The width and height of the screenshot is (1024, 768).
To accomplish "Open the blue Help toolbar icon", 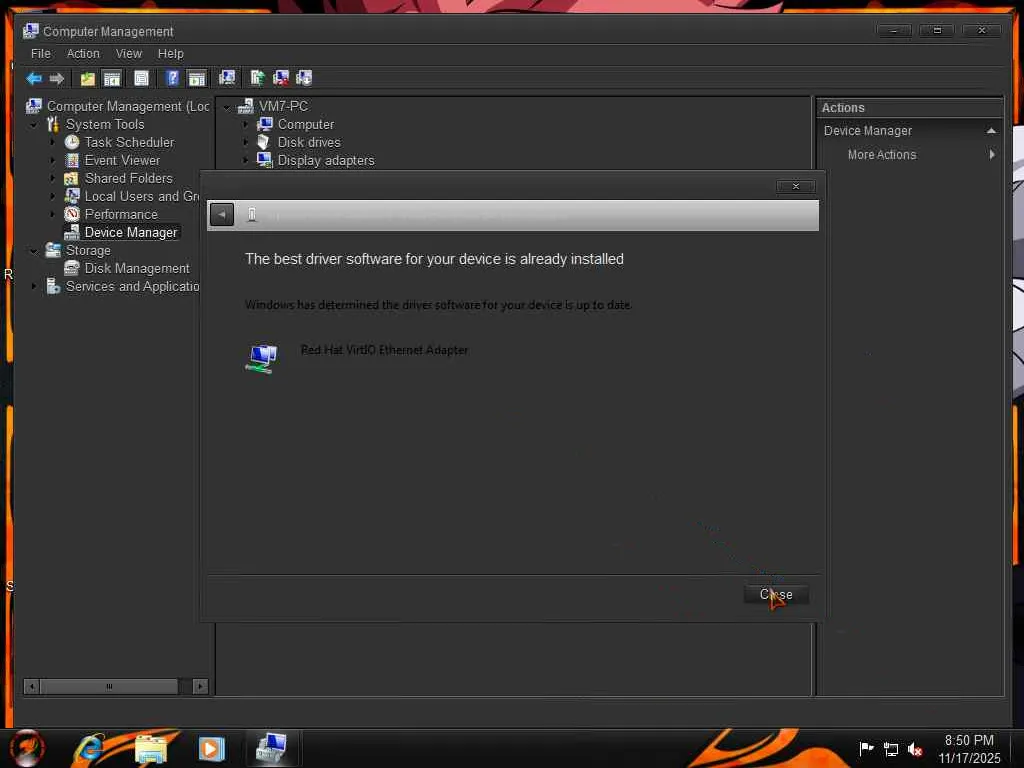I will (x=172, y=78).
